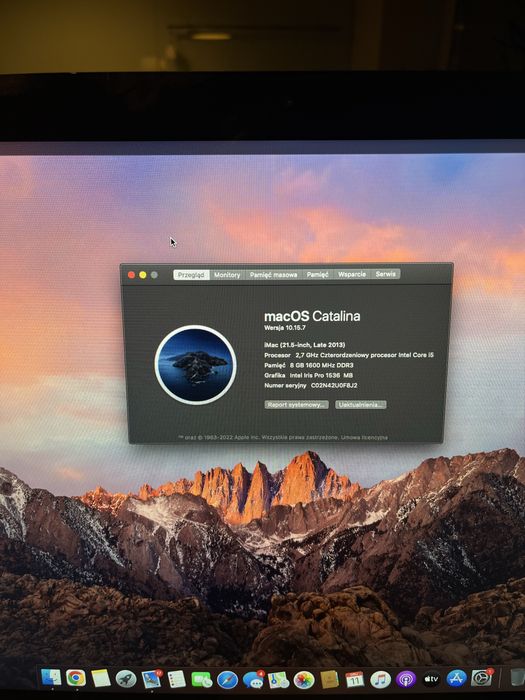Switch to the Pamięć tab

click(317, 274)
